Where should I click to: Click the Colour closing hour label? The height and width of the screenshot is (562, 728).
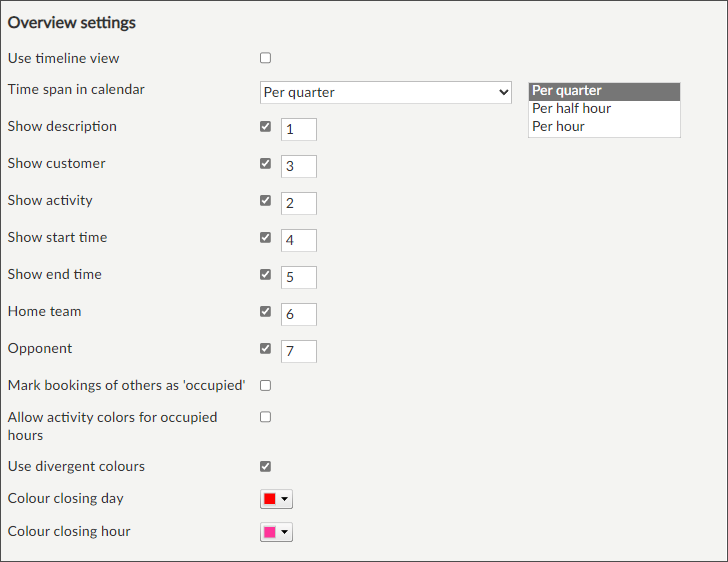[69, 531]
